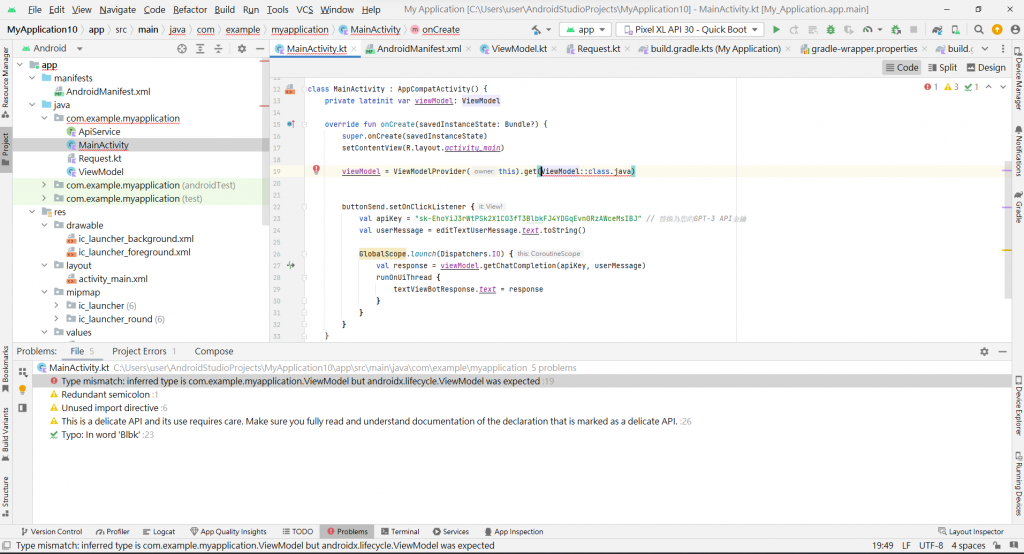
Task: Open the Pixel XL API 30 device dropdown
Action: pyautogui.click(x=690, y=29)
